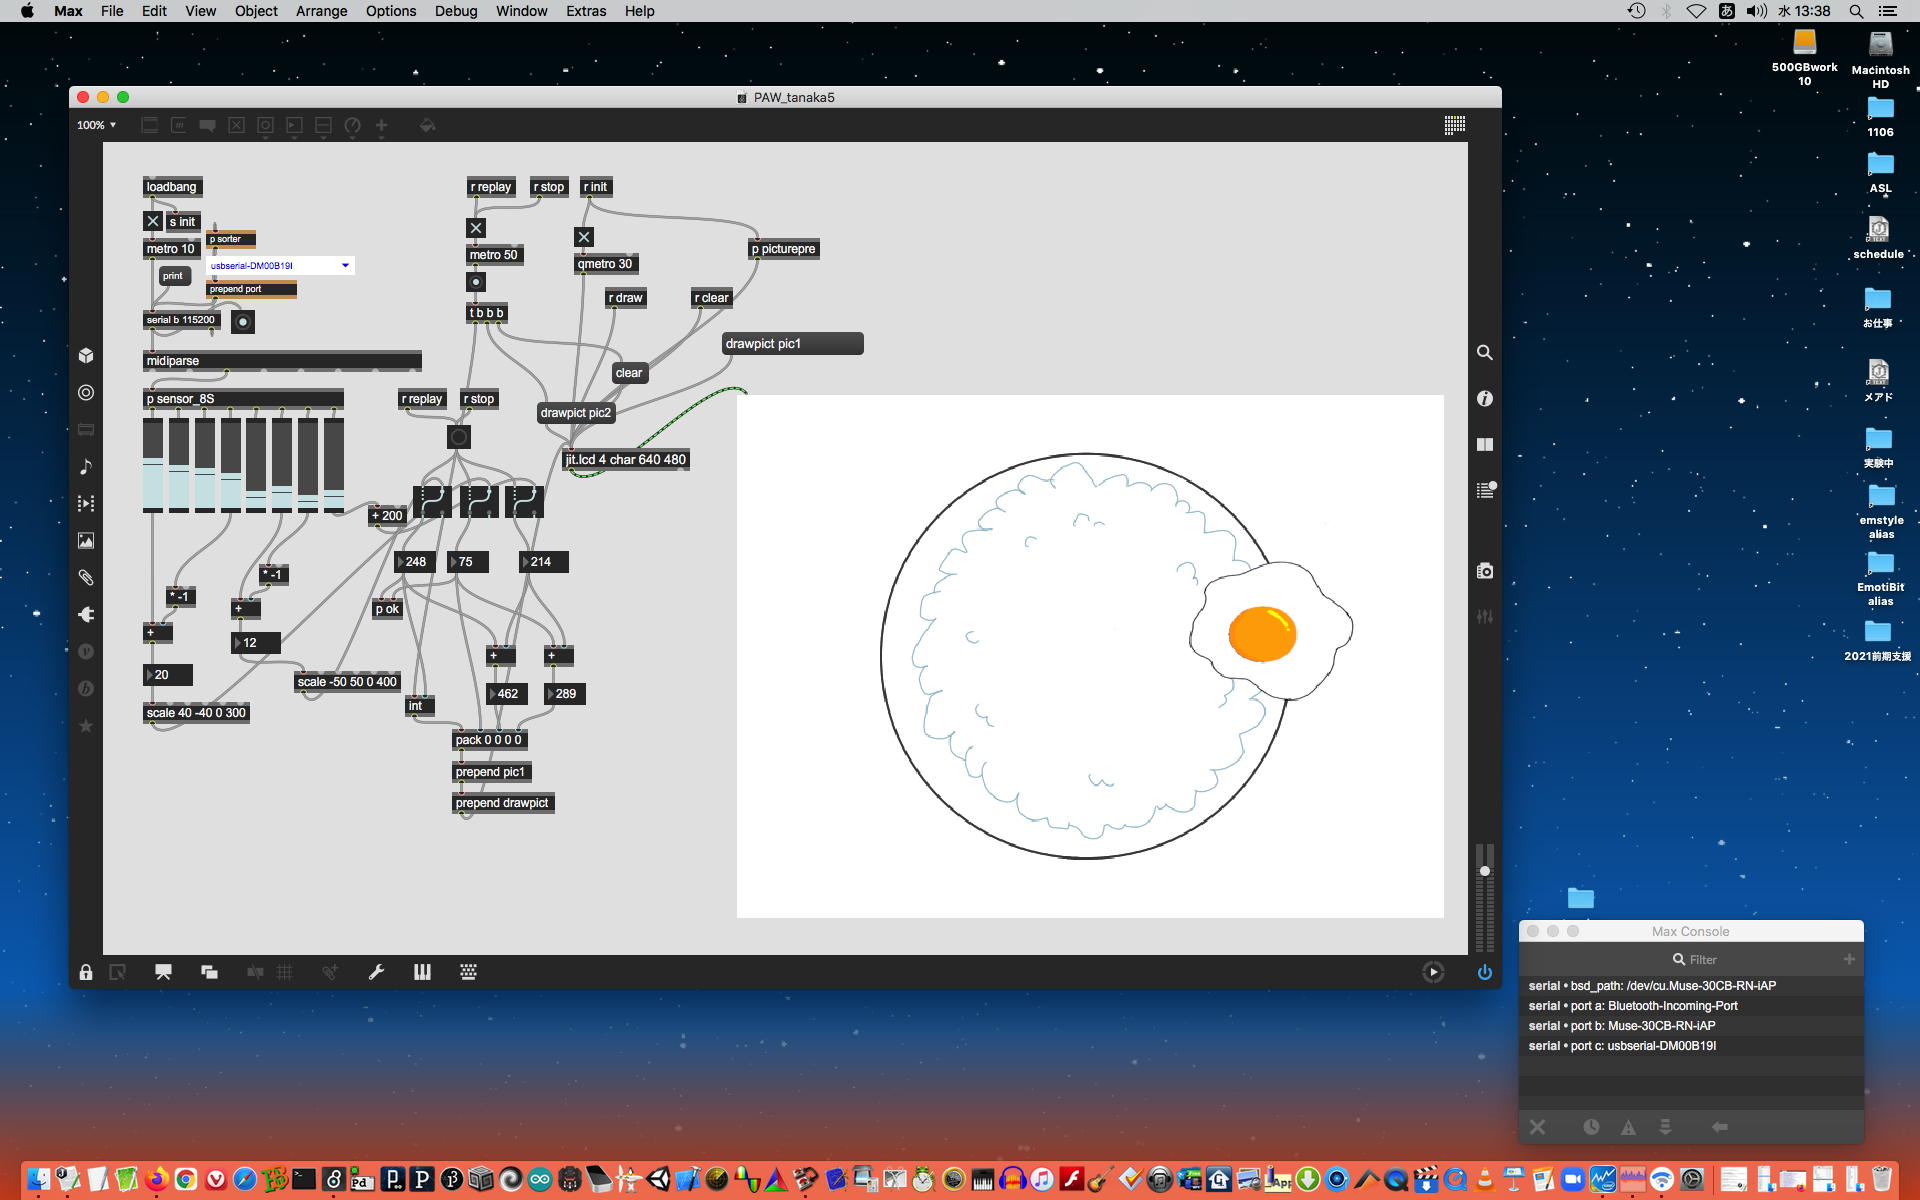
Task: Toggle the audio power icon
Action: coord(1485,972)
